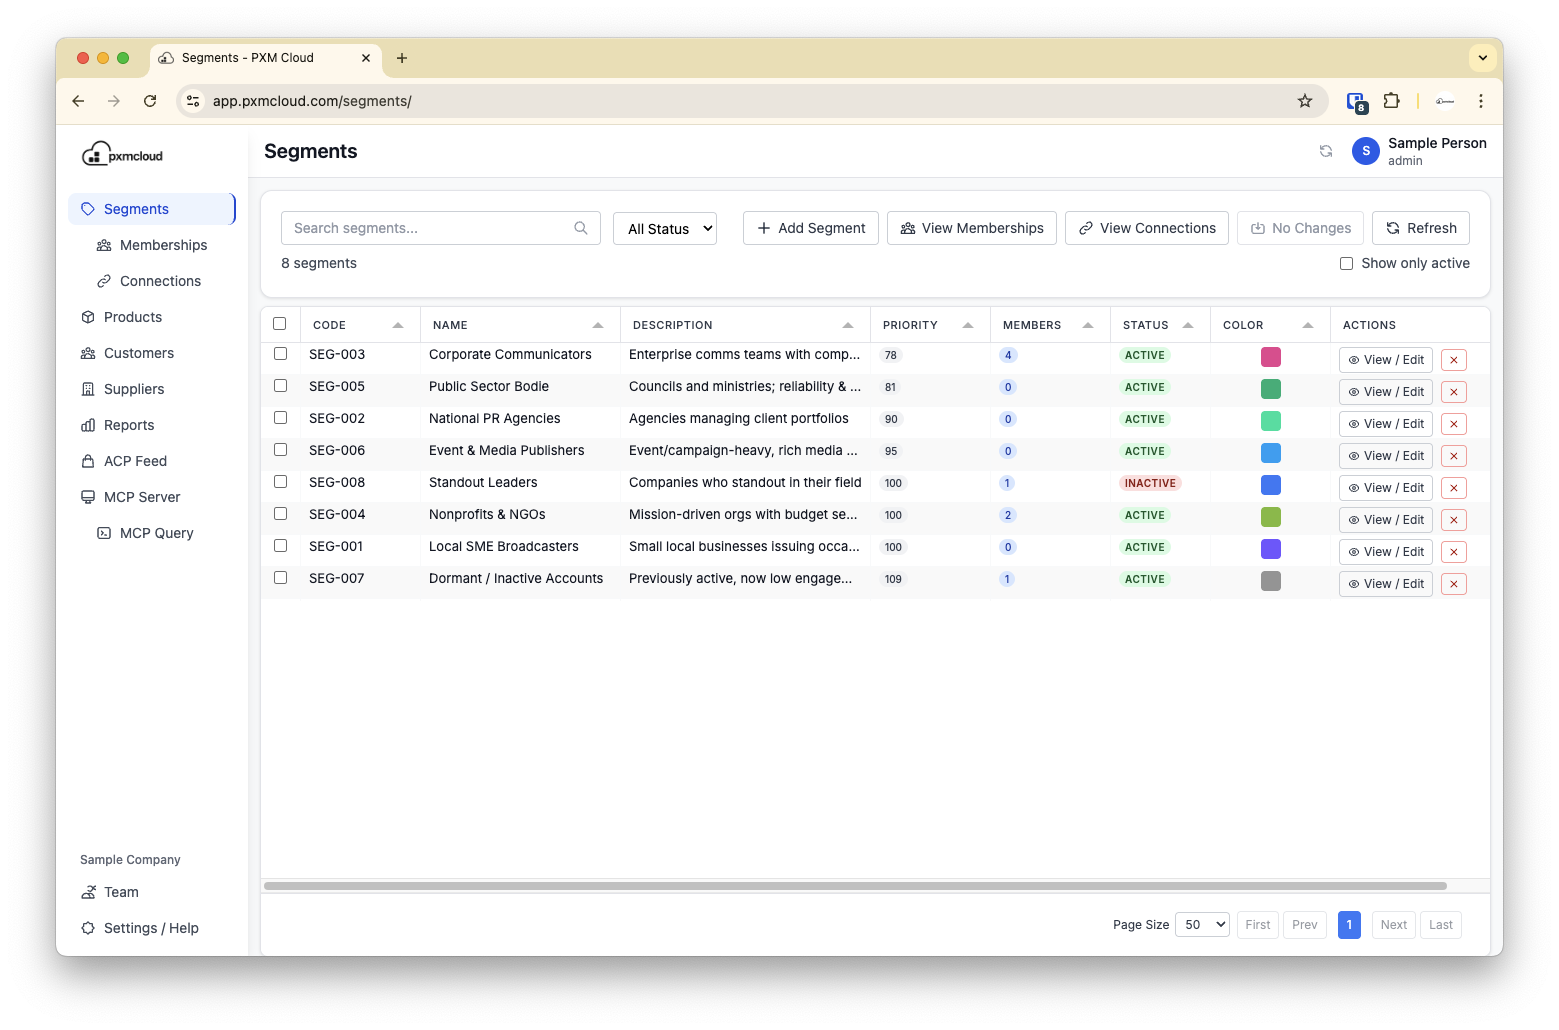
Task: Open the browser Extensions puzzle icon
Action: [x=1391, y=101]
